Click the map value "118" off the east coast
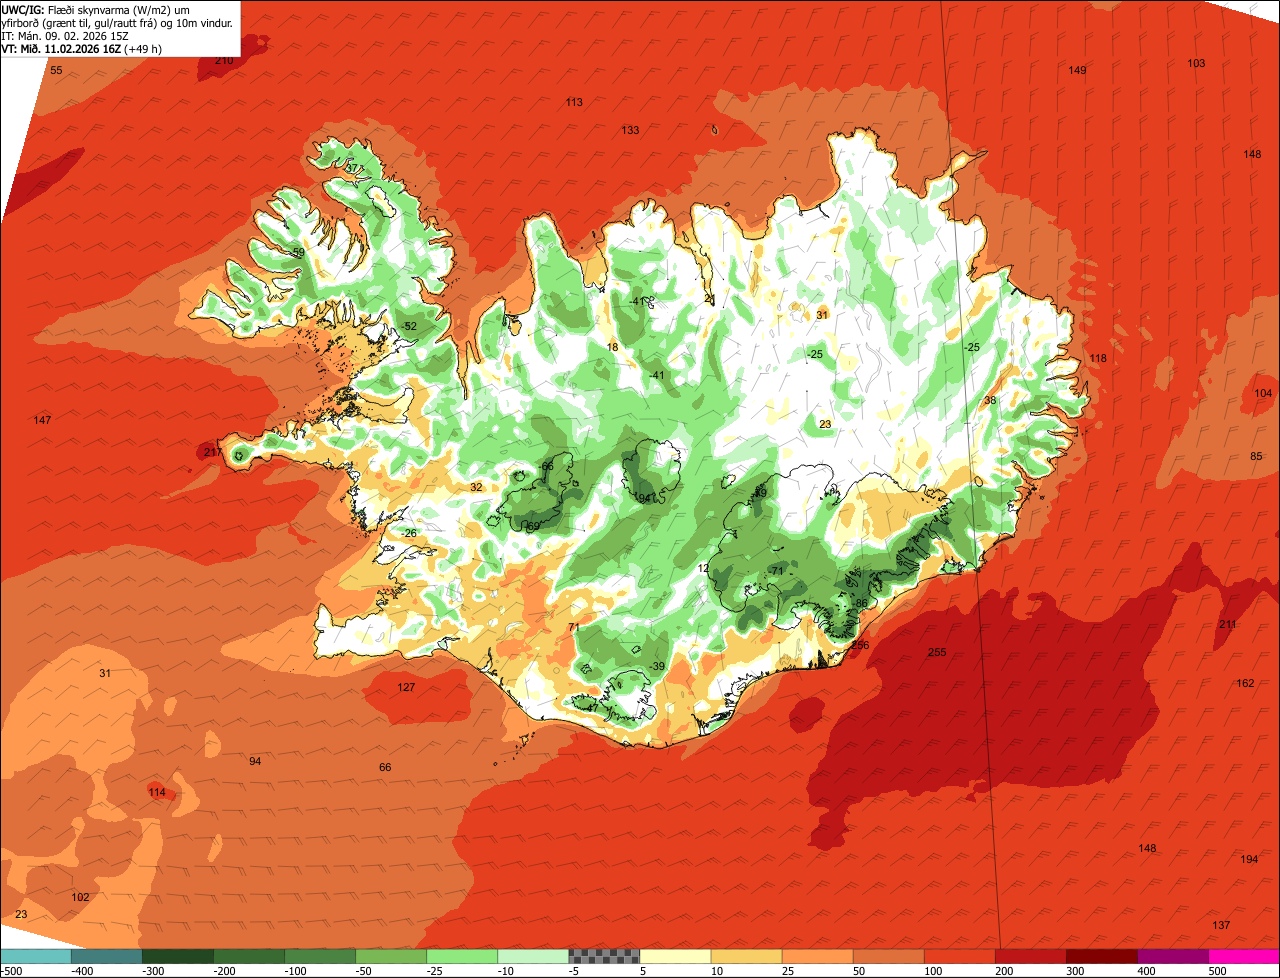 [x=1098, y=358]
